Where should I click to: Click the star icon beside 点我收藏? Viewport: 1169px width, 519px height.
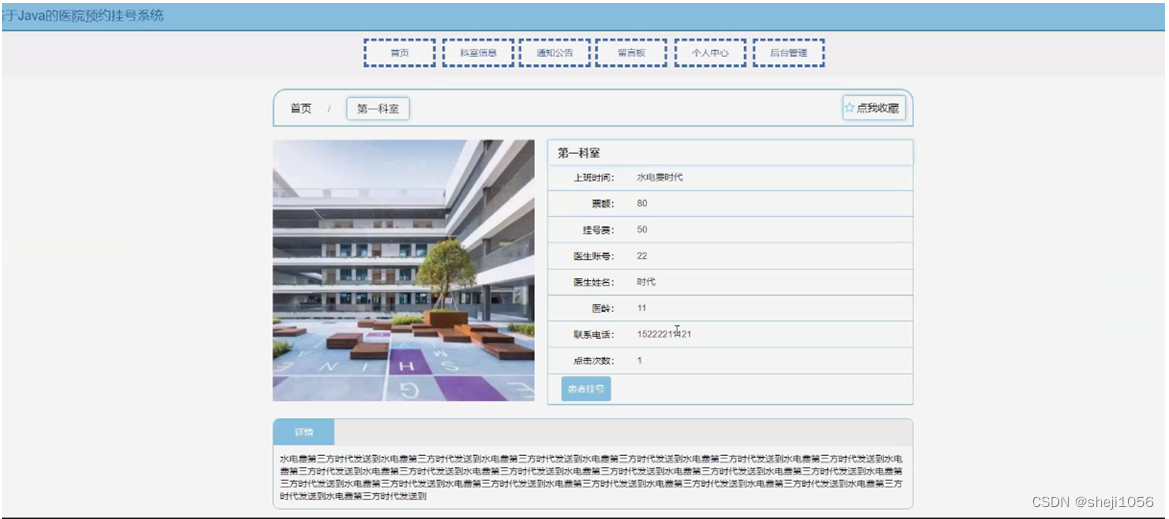(x=849, y=108)
